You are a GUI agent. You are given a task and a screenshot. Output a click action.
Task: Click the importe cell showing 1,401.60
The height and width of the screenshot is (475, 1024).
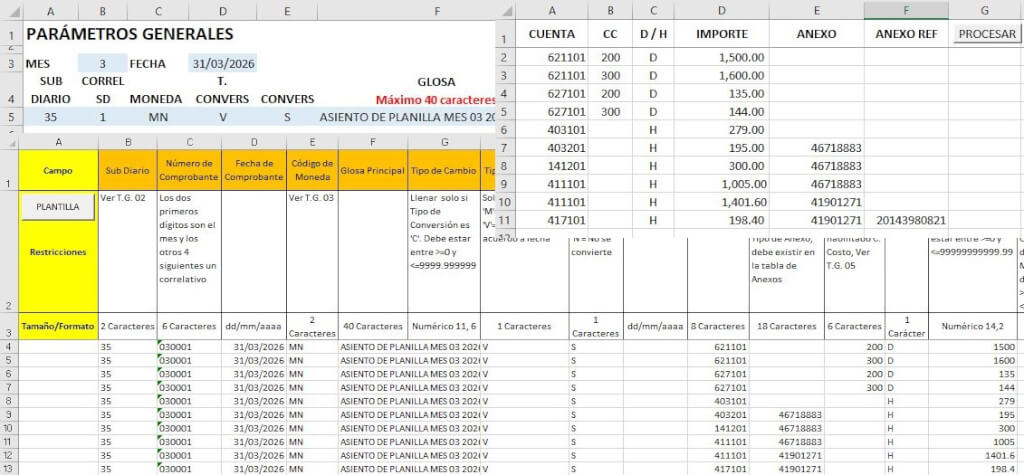point(721,201)
